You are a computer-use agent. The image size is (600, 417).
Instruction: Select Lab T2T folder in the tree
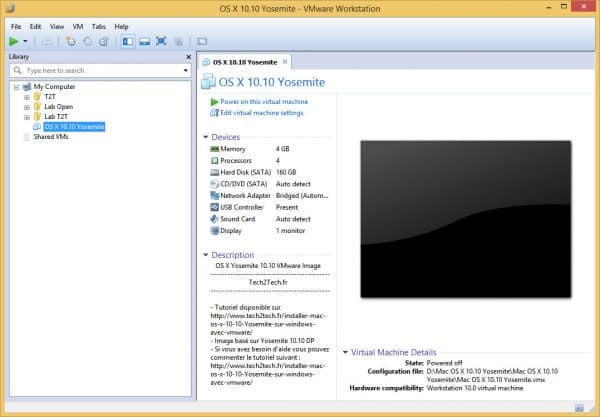56,116
